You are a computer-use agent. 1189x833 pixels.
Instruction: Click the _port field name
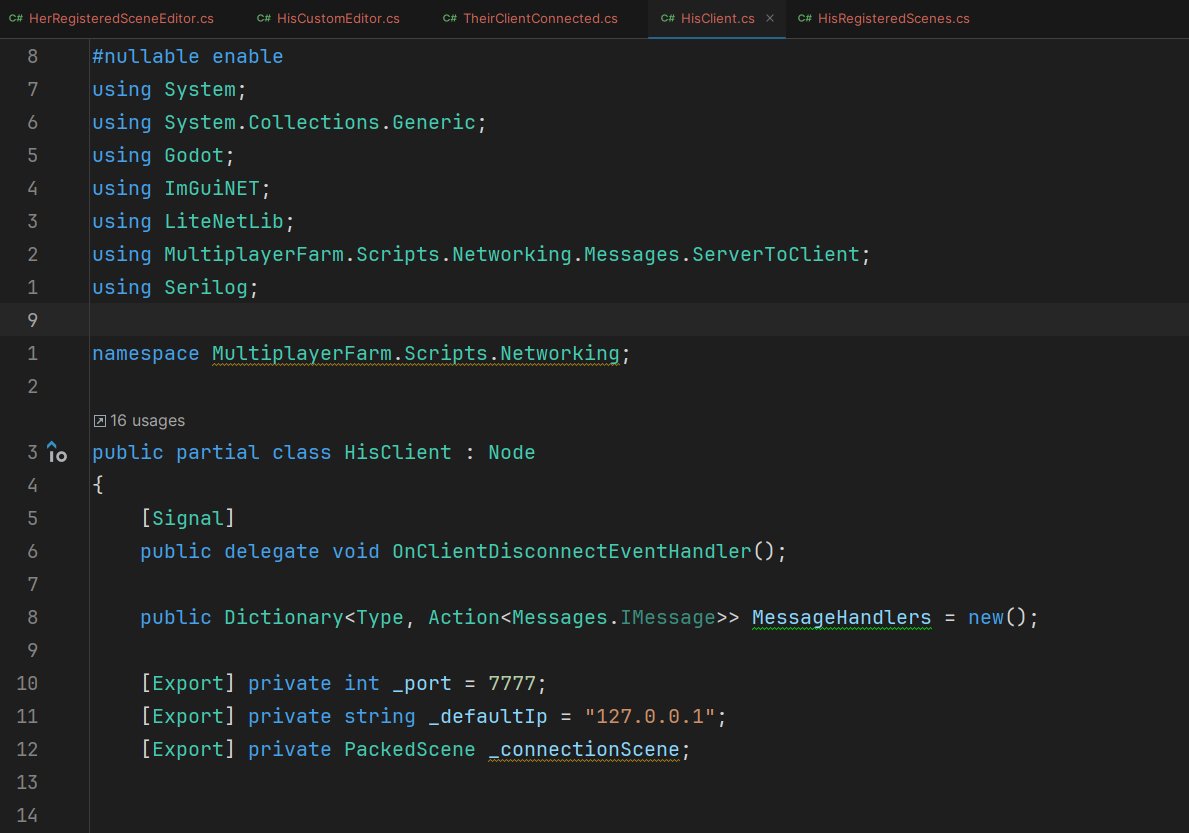click(x=422, y=684)
